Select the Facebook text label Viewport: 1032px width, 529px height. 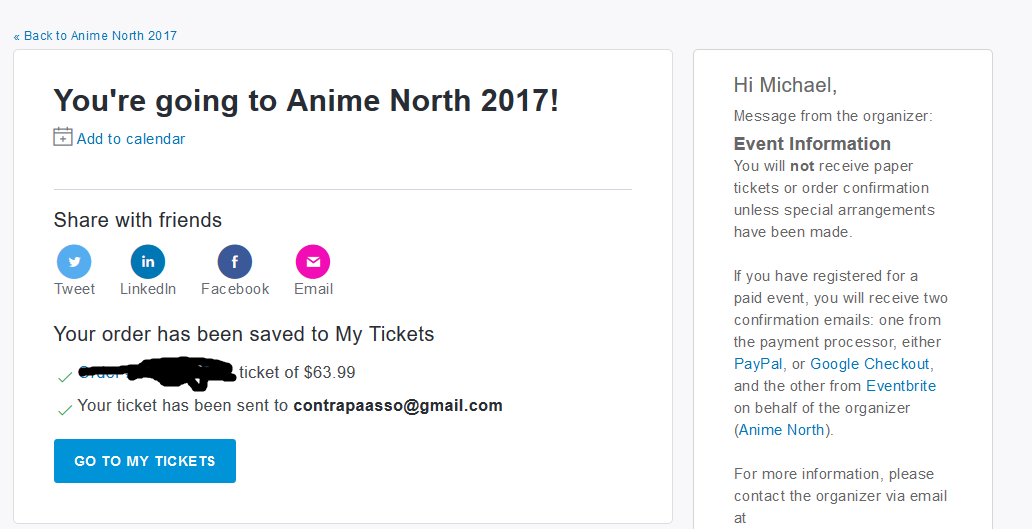click(x=235, y=289)
